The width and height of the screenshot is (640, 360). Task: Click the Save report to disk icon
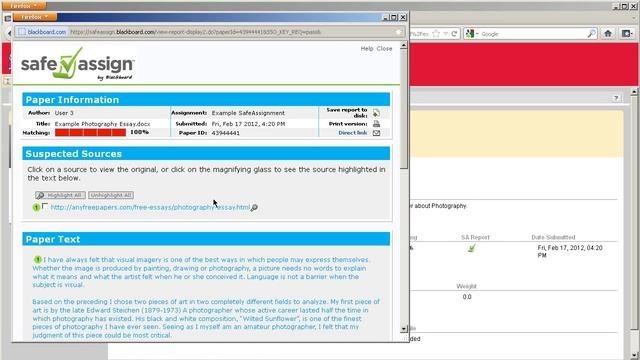point(376,113)
